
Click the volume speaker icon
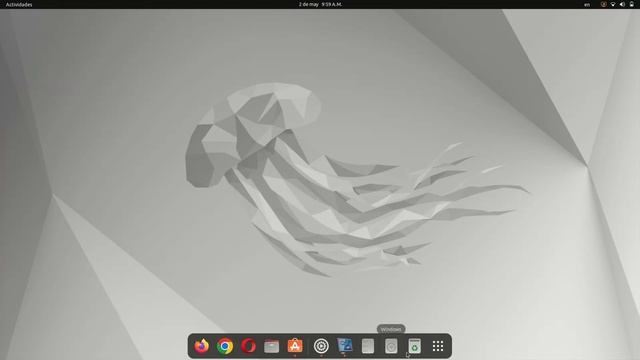tap(622, 4)
